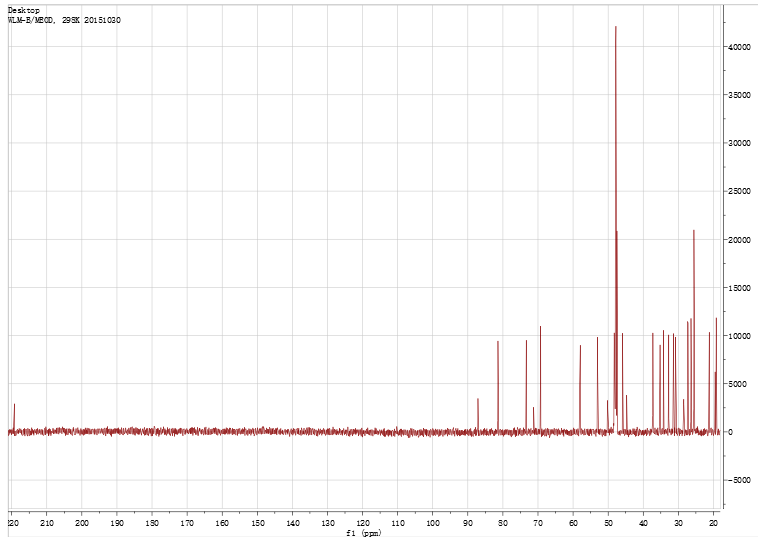Viewport: 758px width, 537px height.
Task: Click the peak near 69 ppm
Action: [x=540, y=378]
